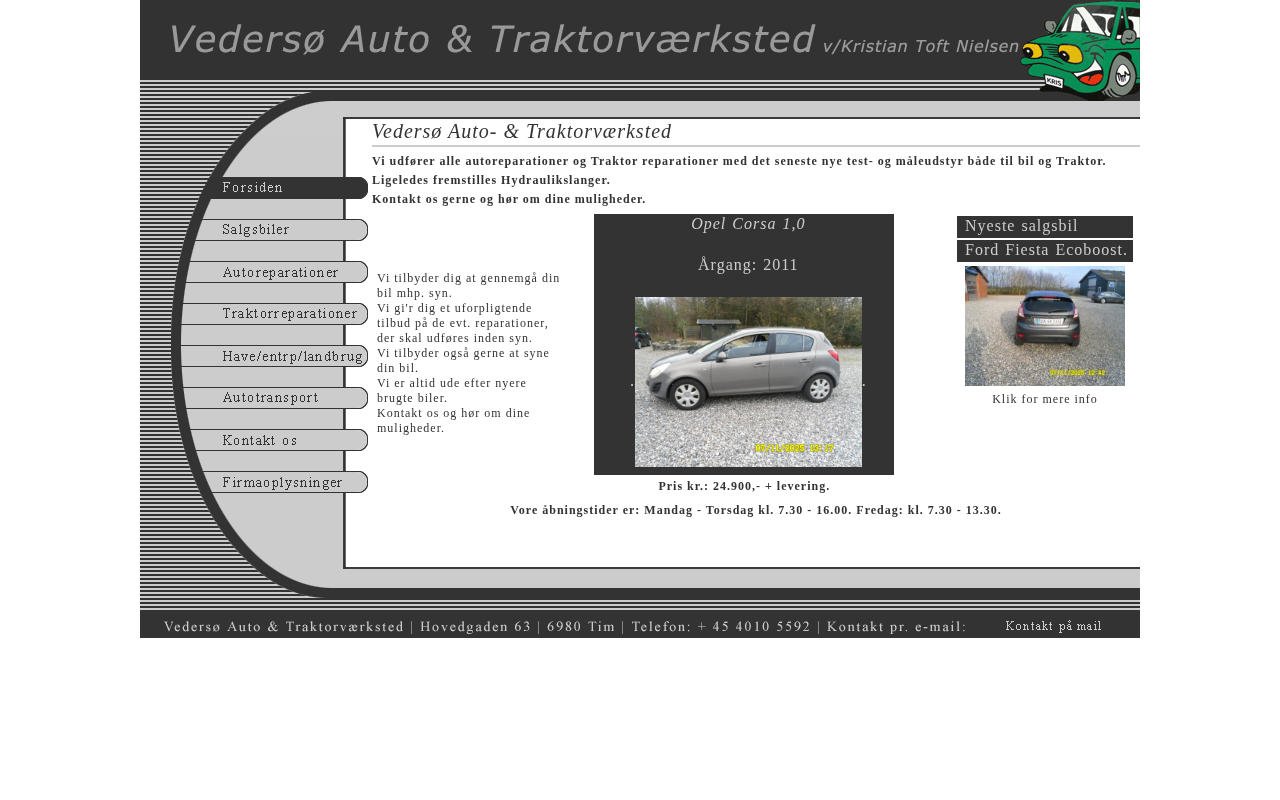
Task: Click the 'Ford Fiesta Ecoboost.' heading
Action: (x=1045, y=250)
